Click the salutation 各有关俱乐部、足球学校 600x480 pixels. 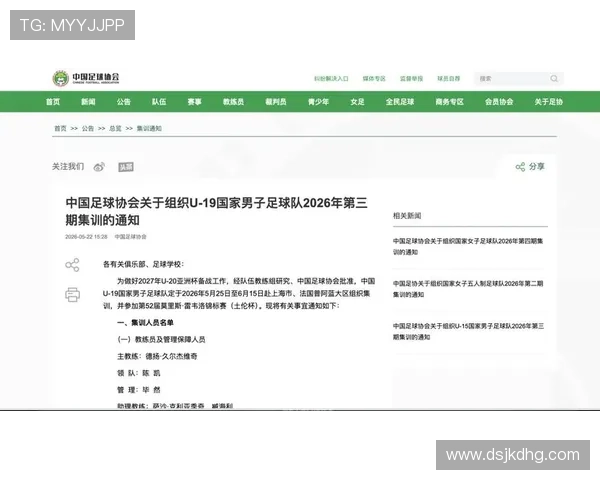[x=143, y=264]
